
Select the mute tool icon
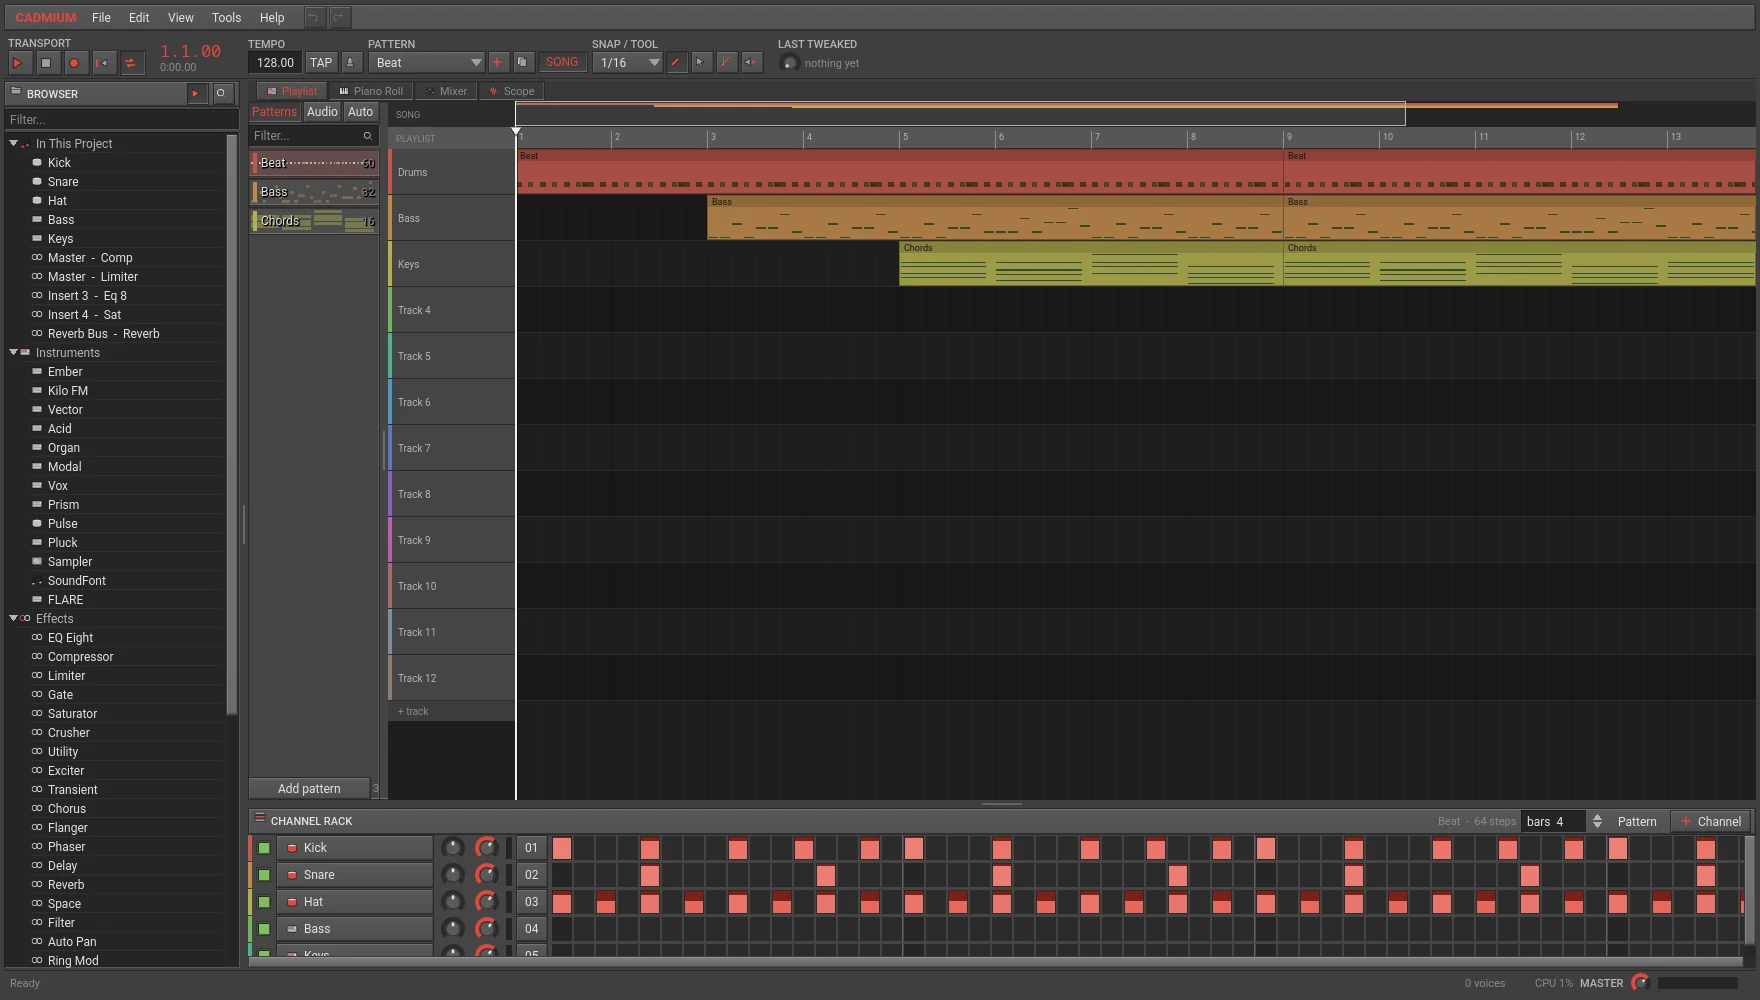(x=752, y=63)
